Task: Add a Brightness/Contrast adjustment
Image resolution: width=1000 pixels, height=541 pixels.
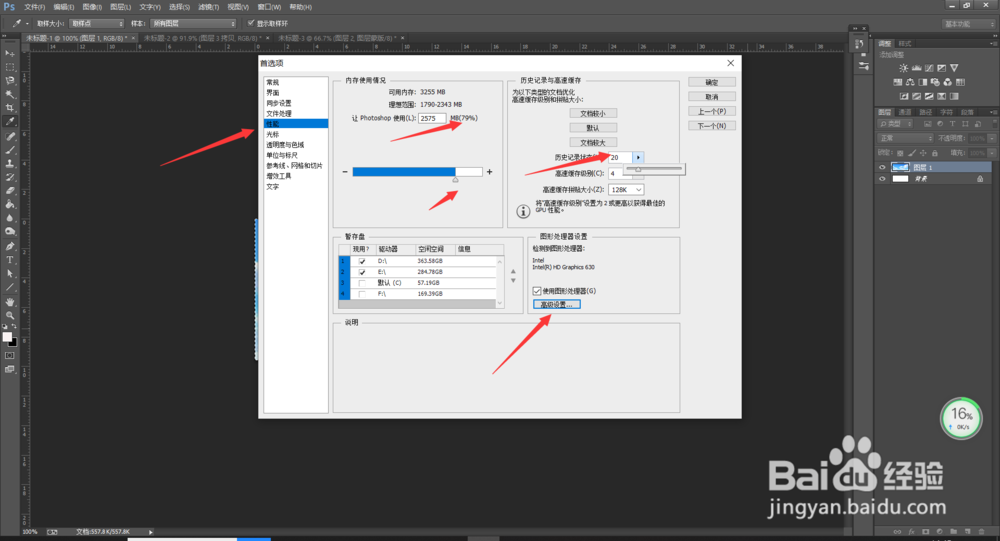Action: (903, 68)
